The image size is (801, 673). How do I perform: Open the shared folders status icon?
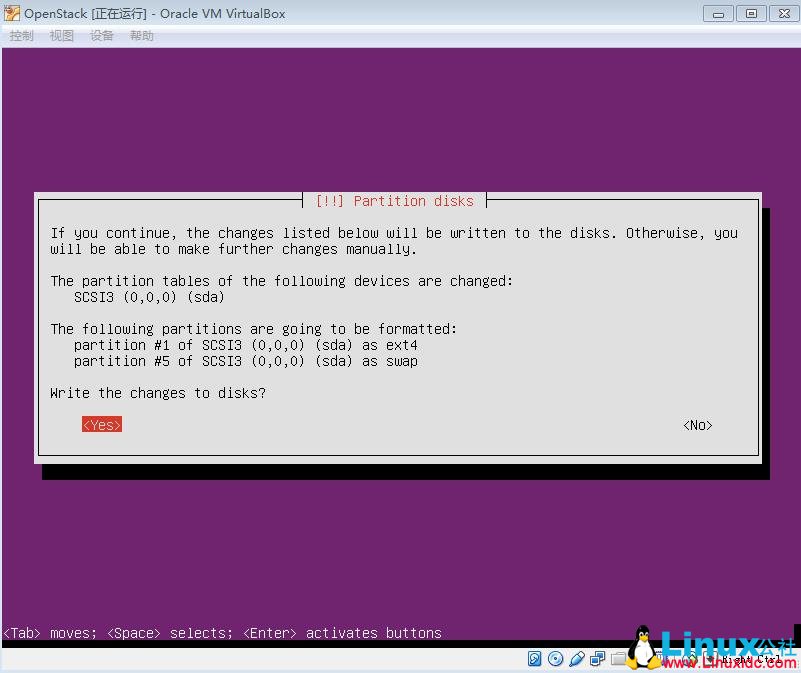(x=620, y=659)
